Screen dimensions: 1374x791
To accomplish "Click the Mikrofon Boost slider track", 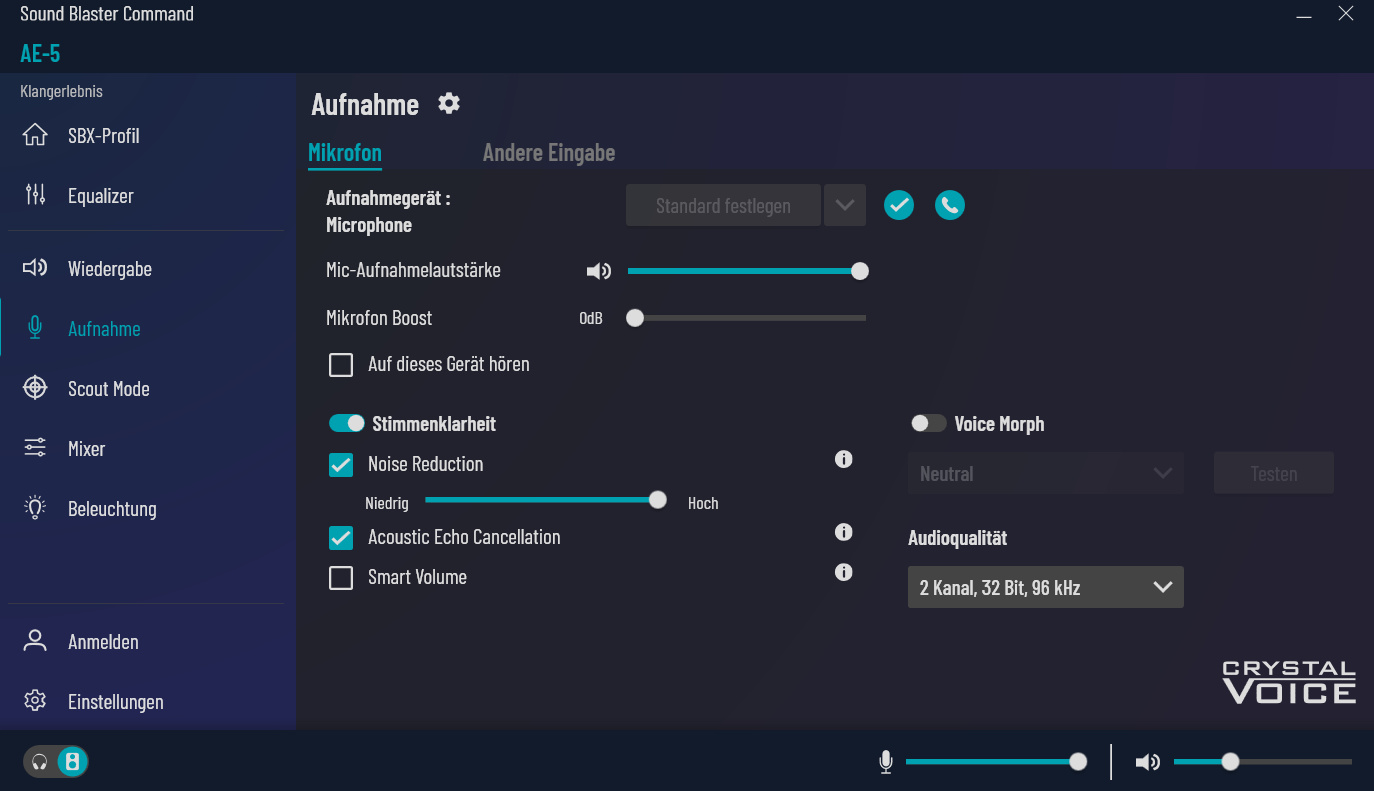I will tap(747, 318).
